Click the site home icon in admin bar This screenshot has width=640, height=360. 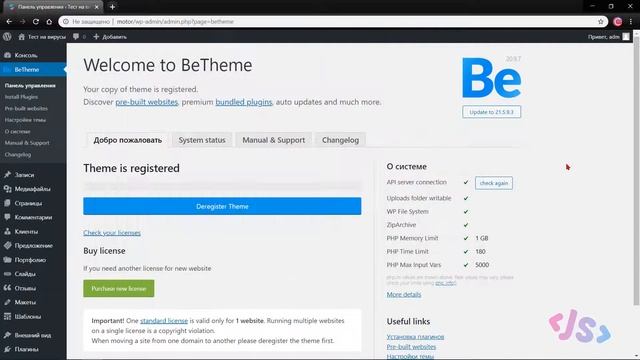[x=21, y=37]
